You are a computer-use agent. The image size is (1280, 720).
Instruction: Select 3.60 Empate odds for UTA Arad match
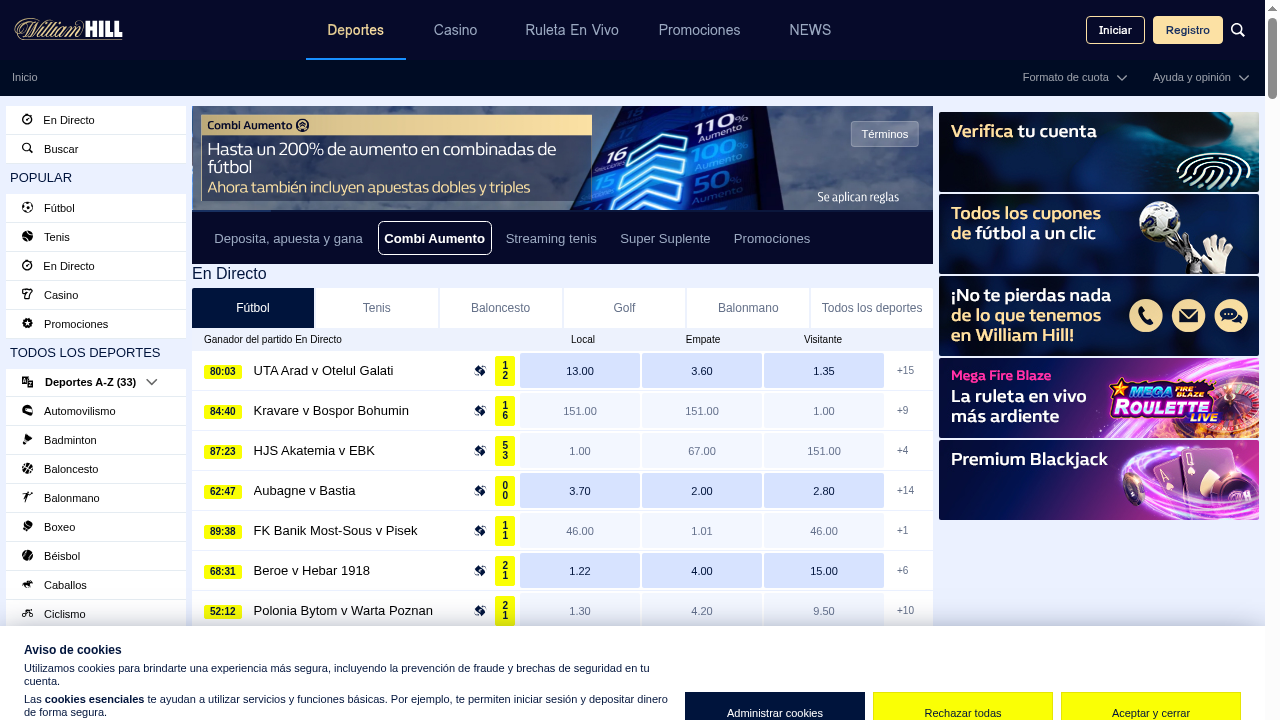pos(702,371)
